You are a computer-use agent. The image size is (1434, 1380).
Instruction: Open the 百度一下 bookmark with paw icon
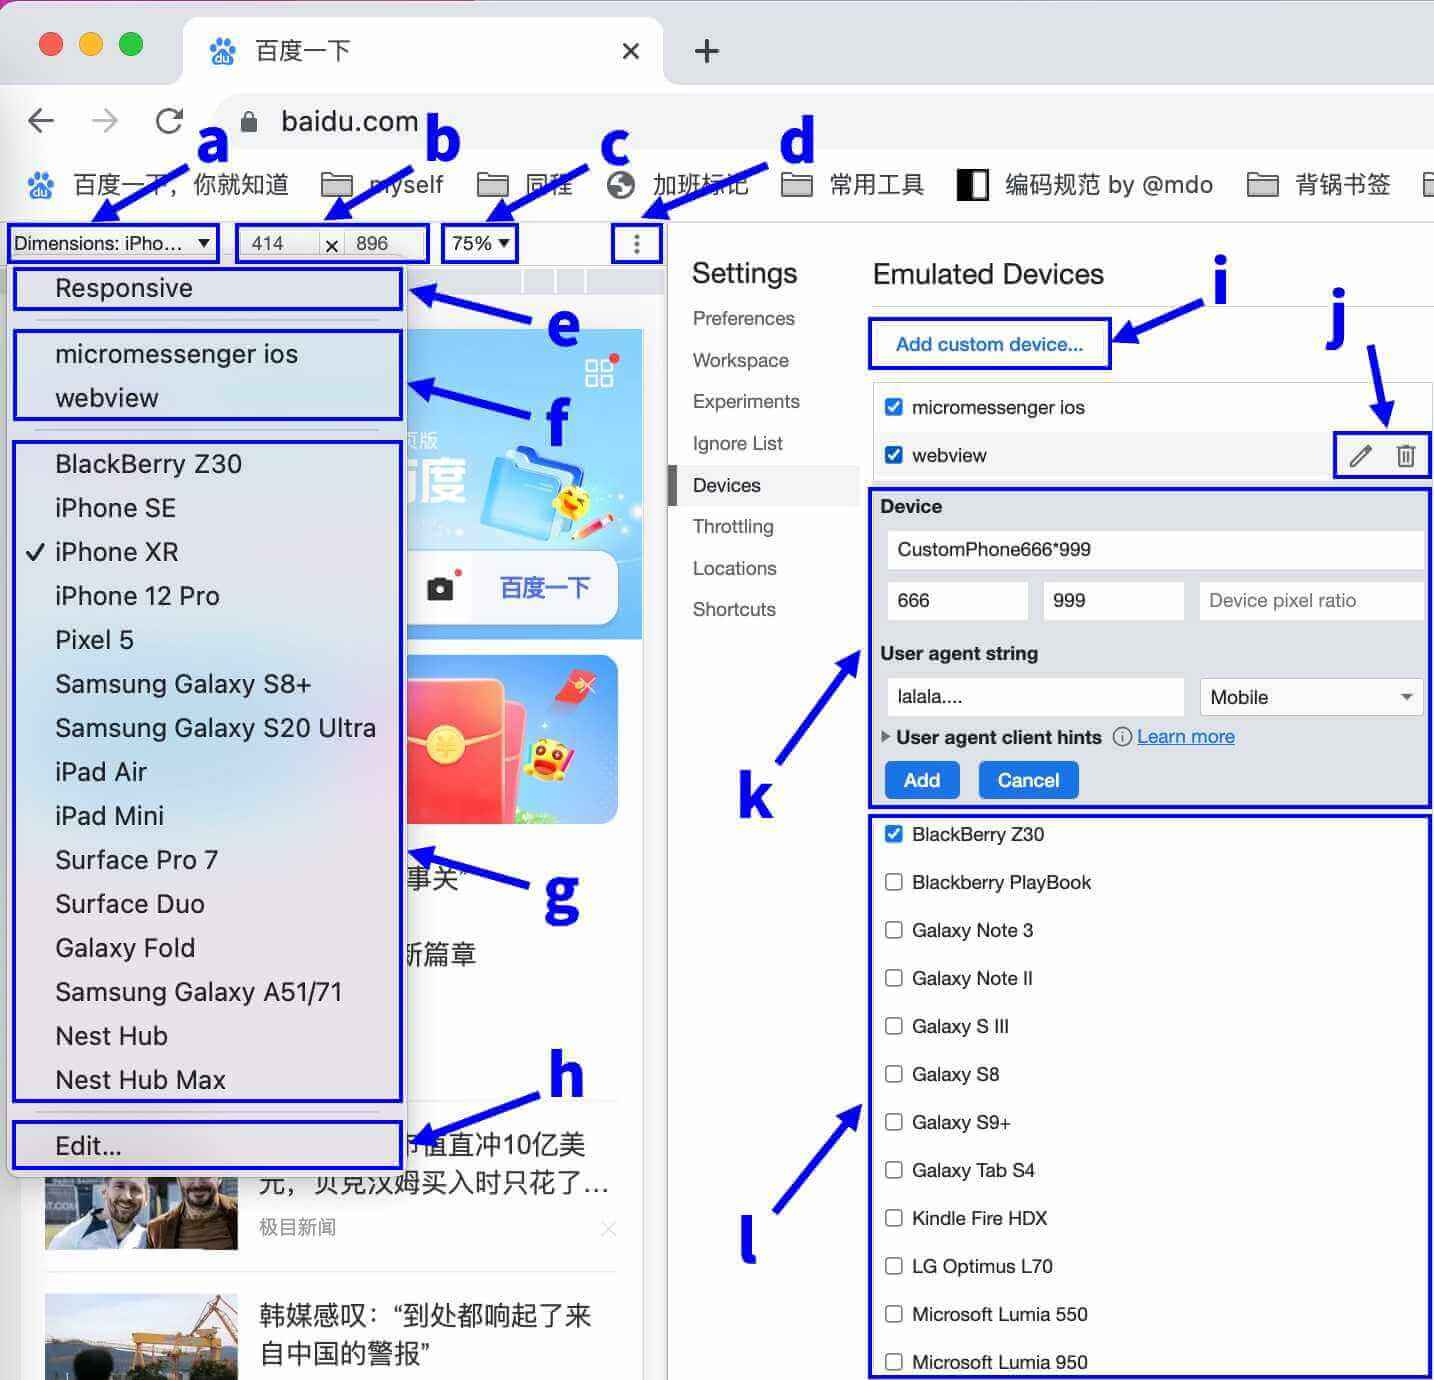158,185
